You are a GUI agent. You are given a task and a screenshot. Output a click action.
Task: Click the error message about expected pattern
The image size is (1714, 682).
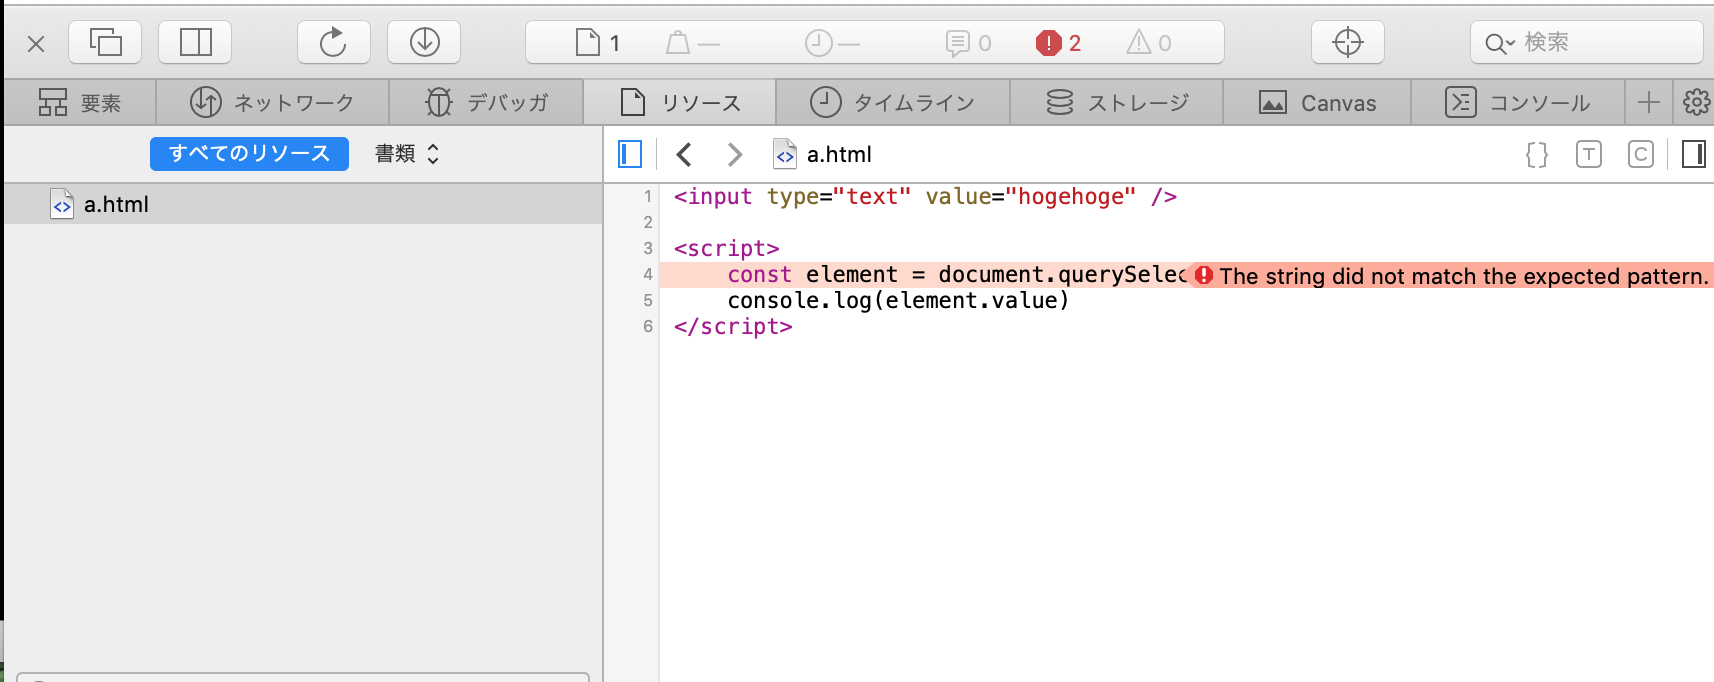coord(1452,275)
